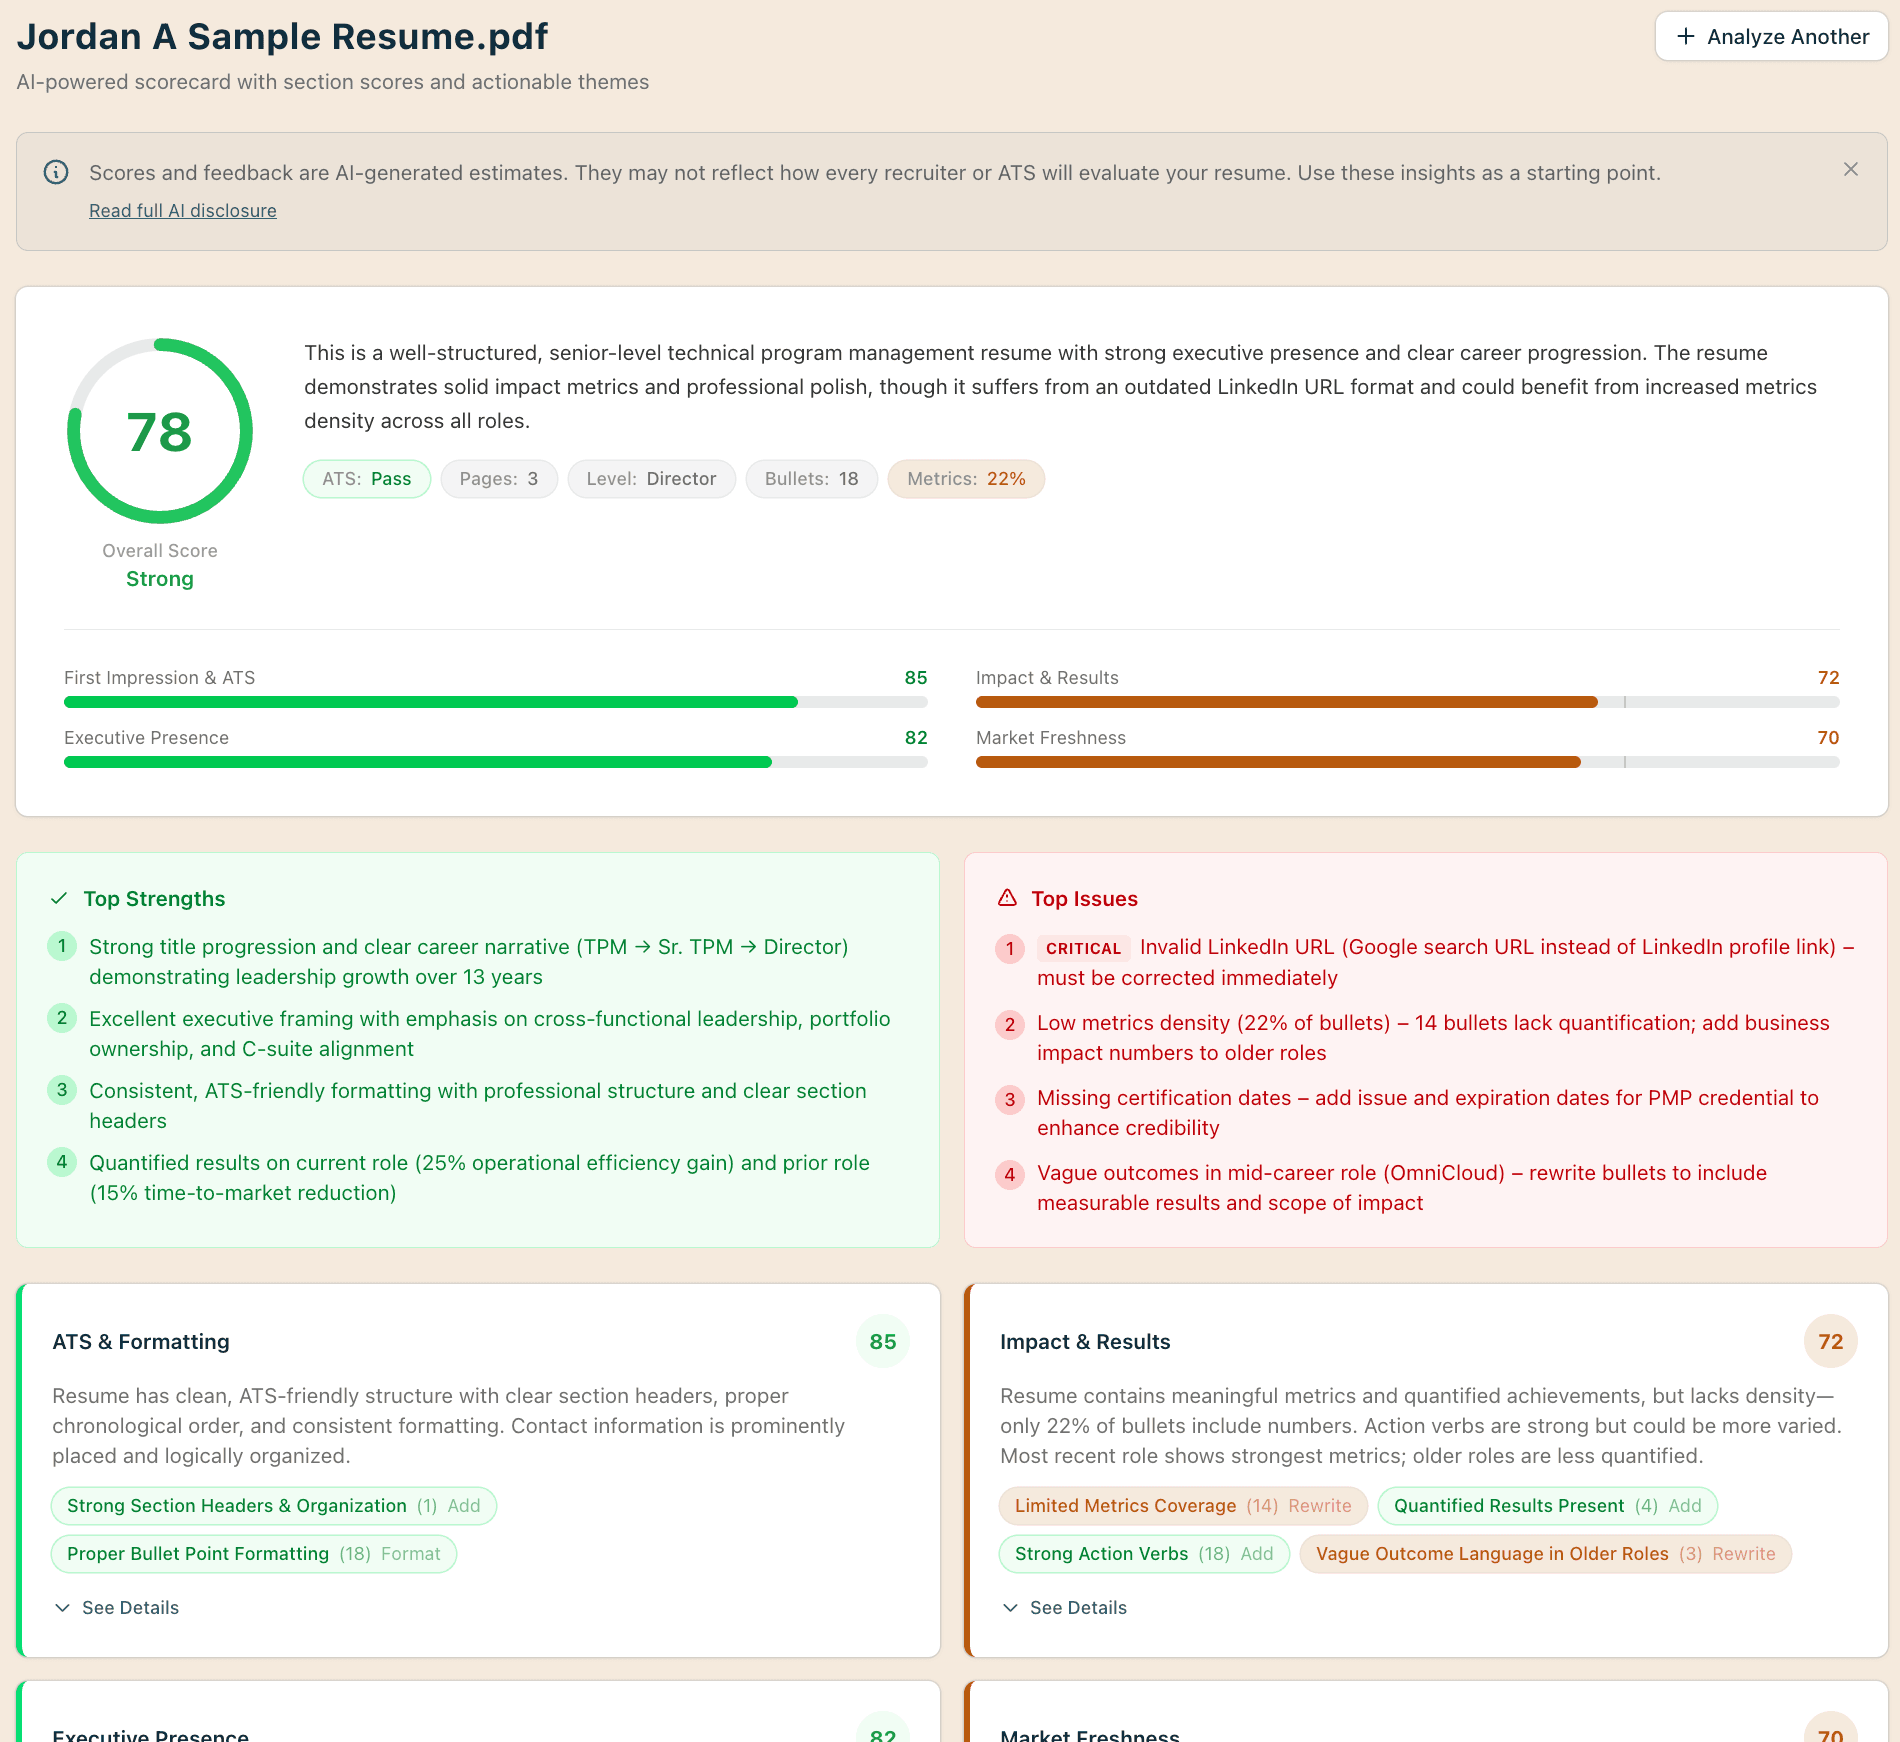Viewport: 1900px width, 1742px height.
Task: Click the ATS: Pass badge
Action: [x=366, y=478]
